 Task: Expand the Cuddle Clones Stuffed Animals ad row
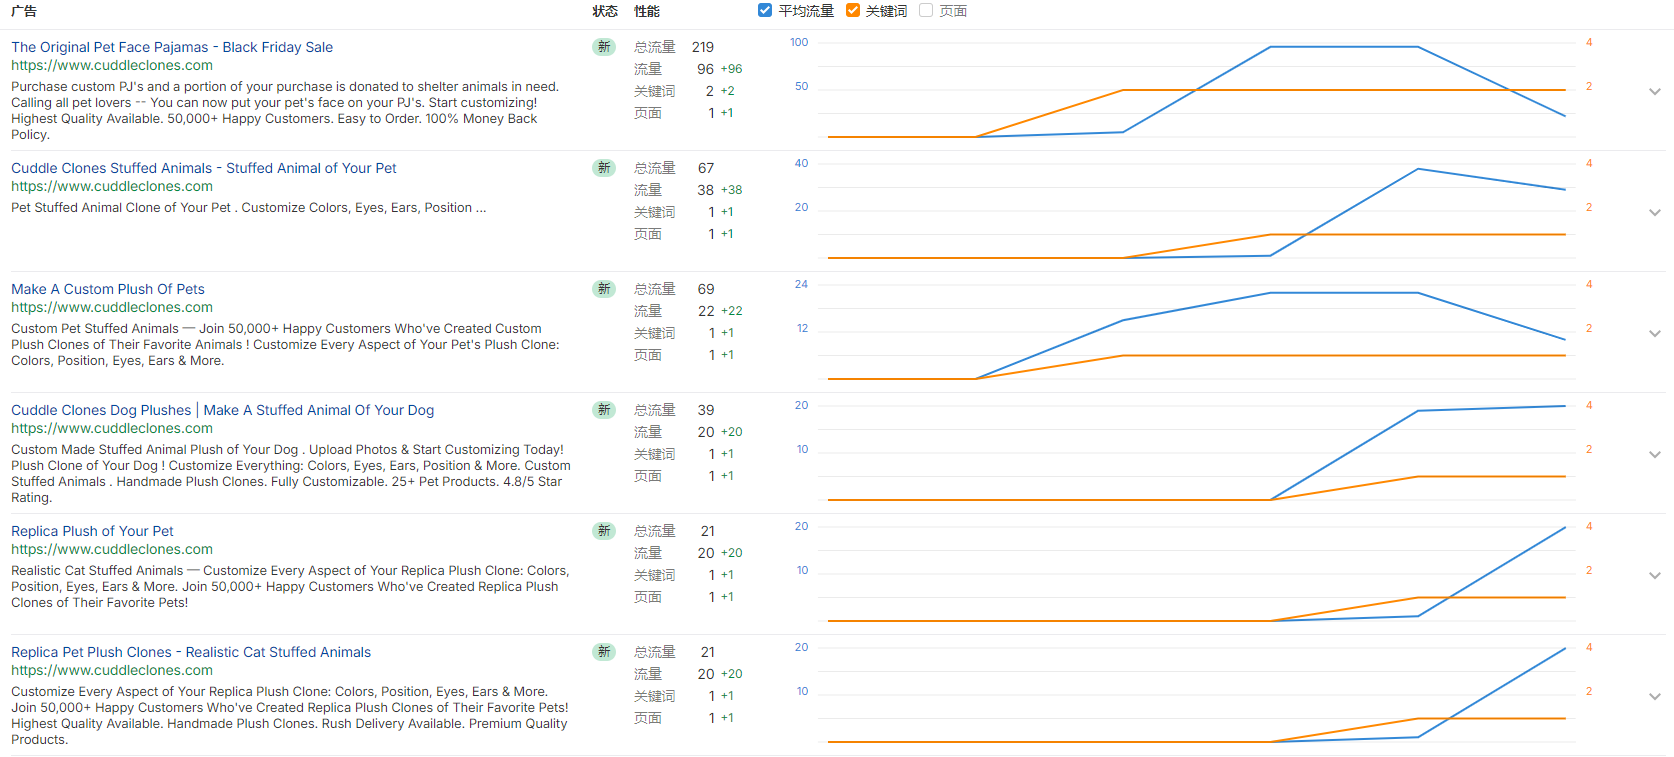(1655, 212)
